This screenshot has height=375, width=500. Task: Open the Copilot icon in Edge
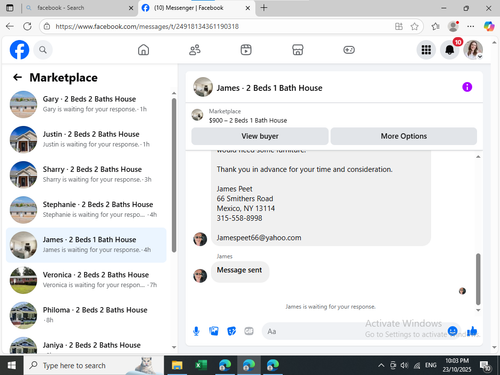(489, 26)
